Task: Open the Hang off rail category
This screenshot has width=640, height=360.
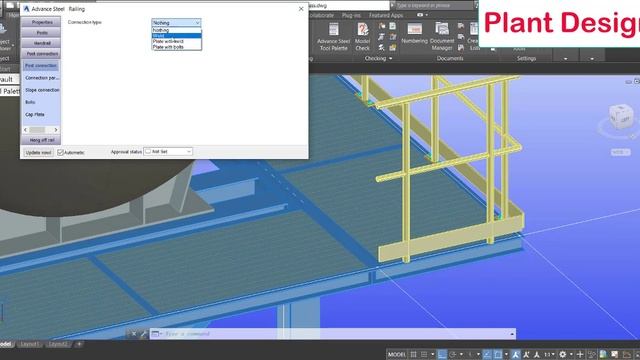Action: 41,140
